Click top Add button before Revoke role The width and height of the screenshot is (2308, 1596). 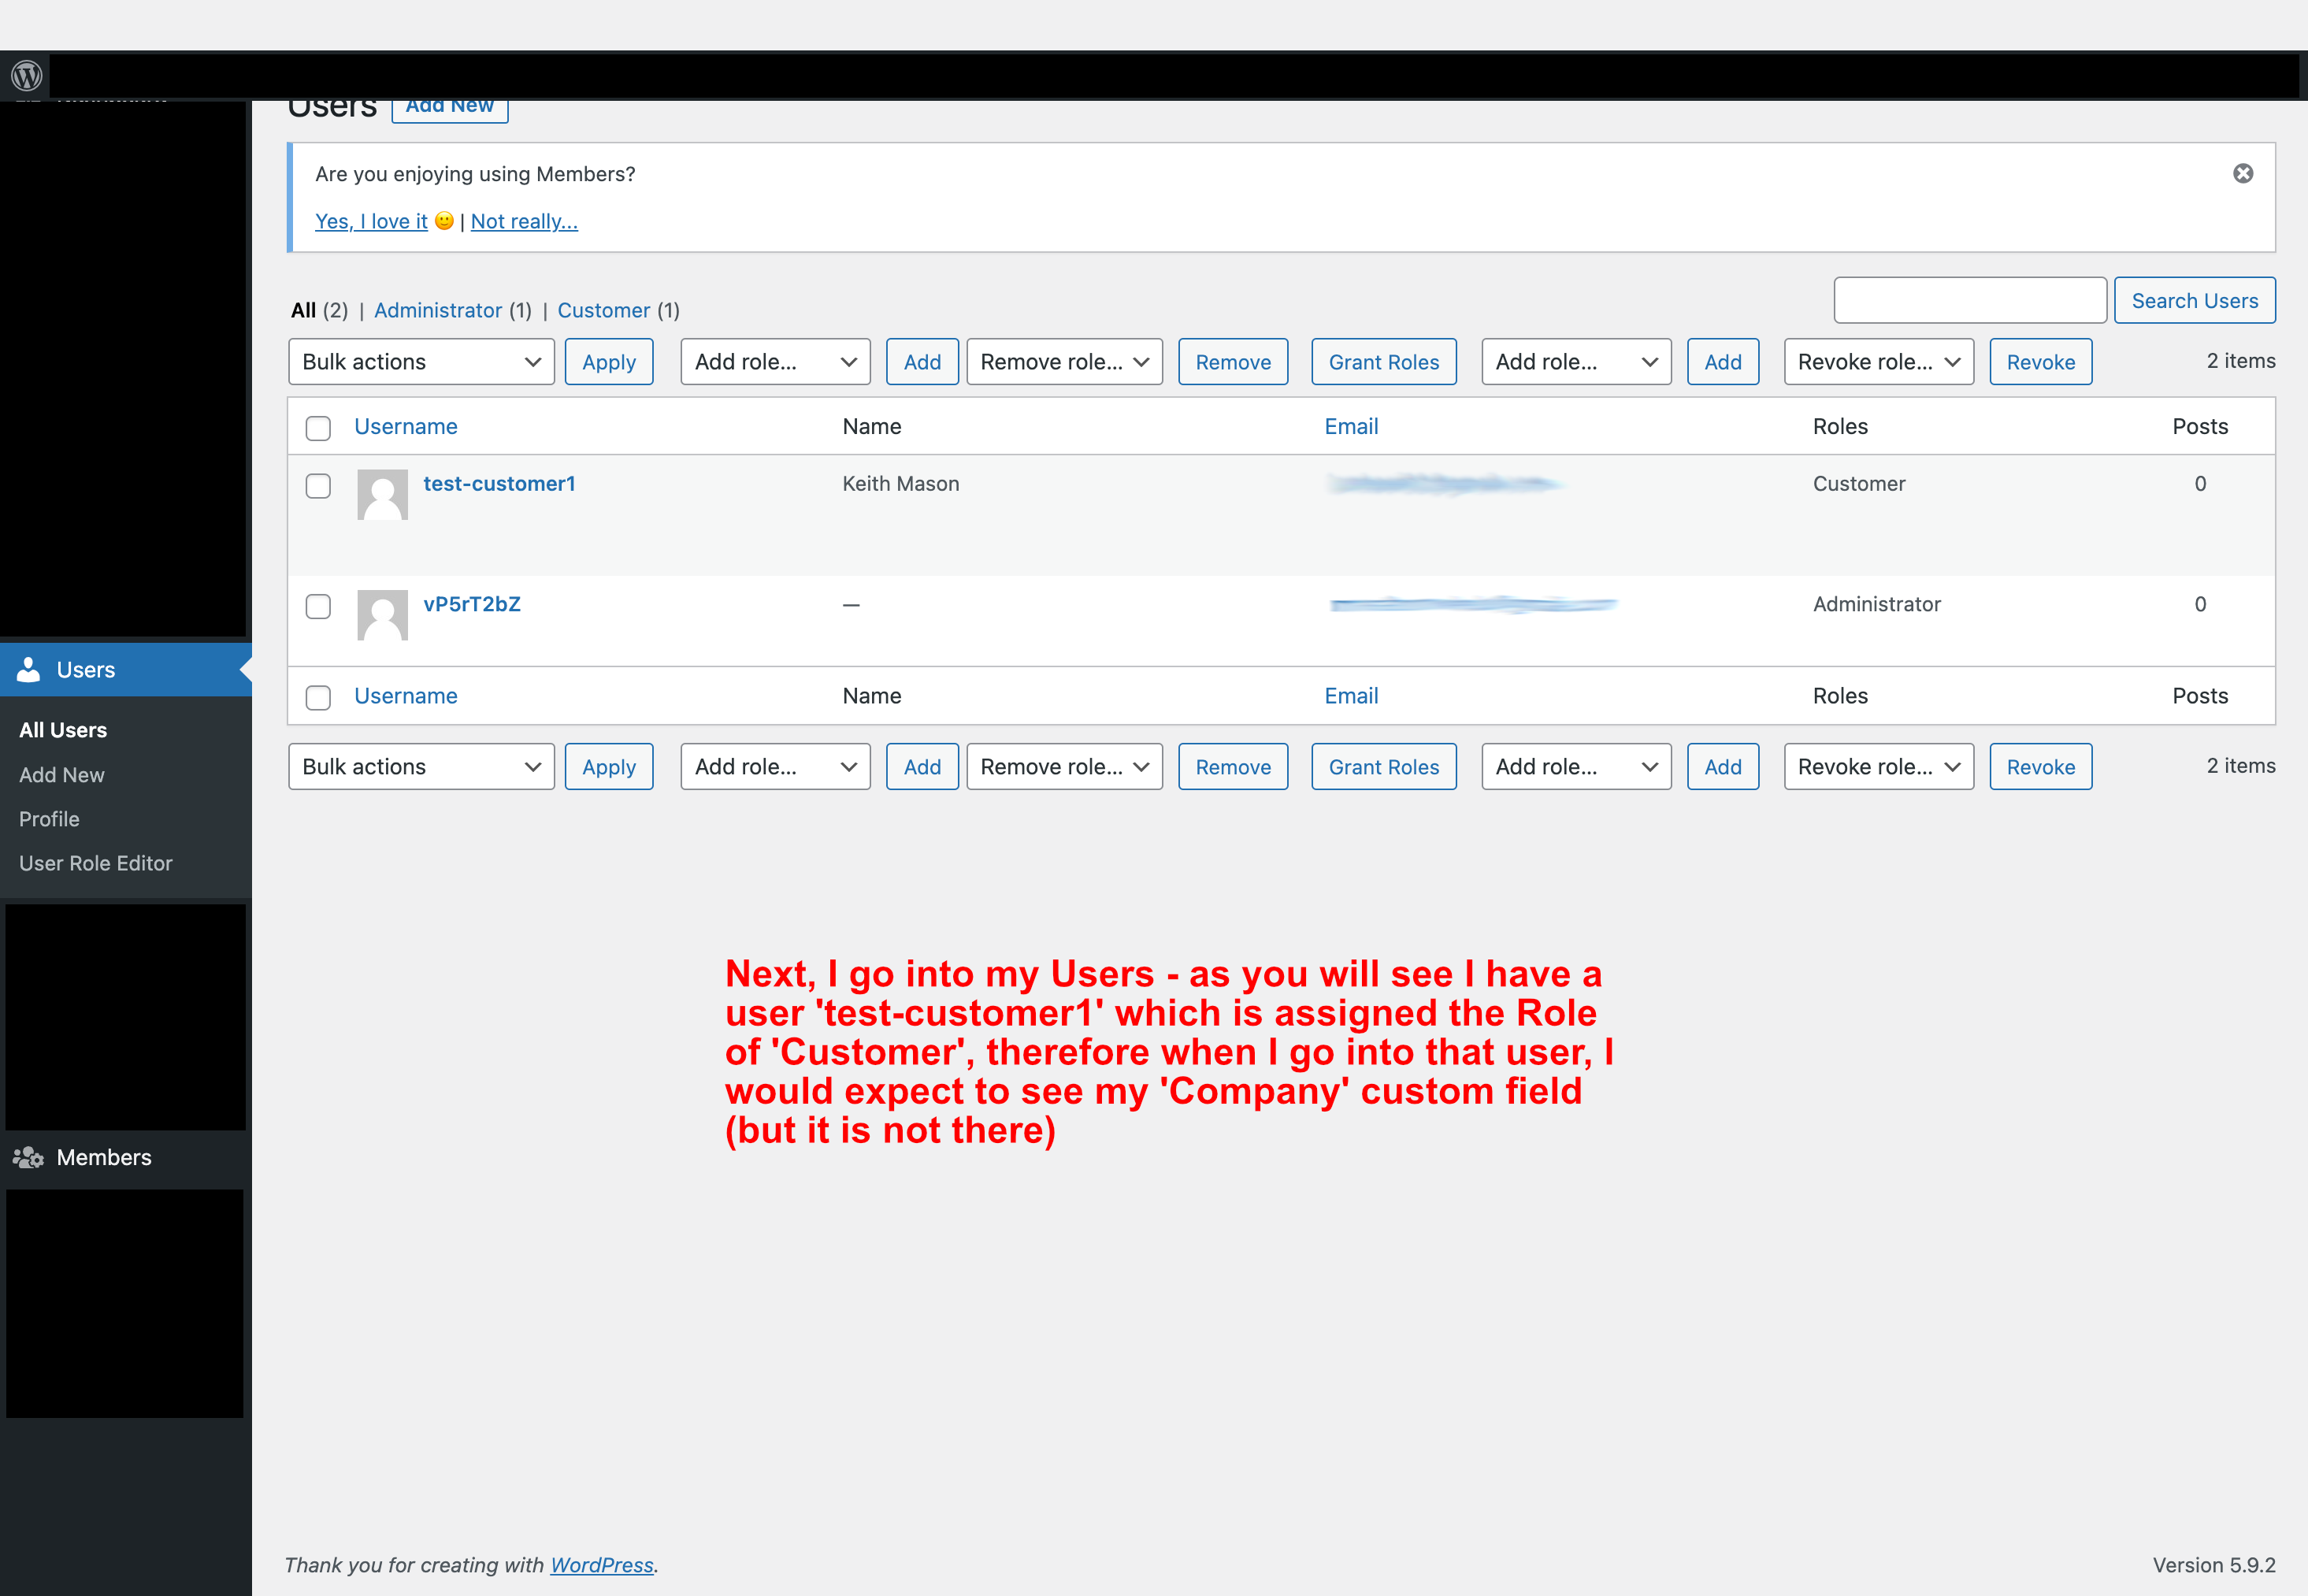[x=1723, y=362]
